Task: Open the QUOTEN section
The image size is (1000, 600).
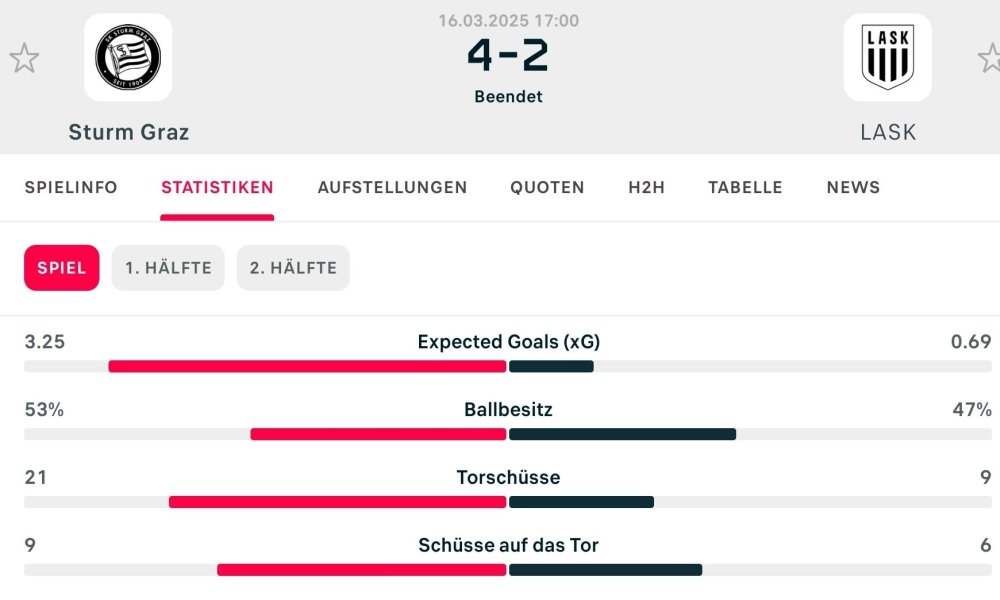Action: tap(547, 187)
